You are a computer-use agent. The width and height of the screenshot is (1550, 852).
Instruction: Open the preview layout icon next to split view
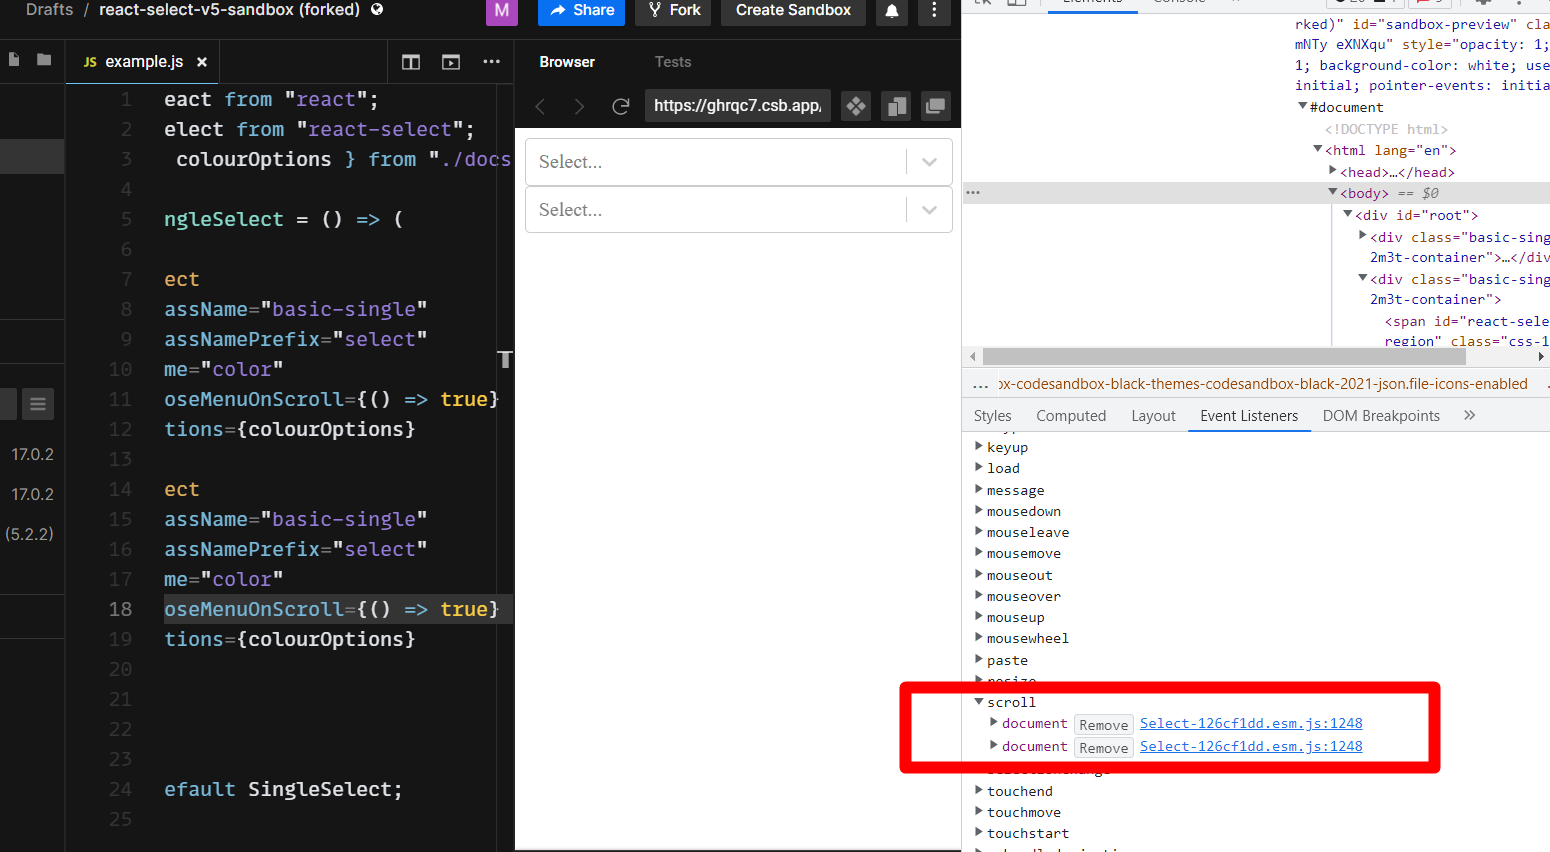pos(450,61)
